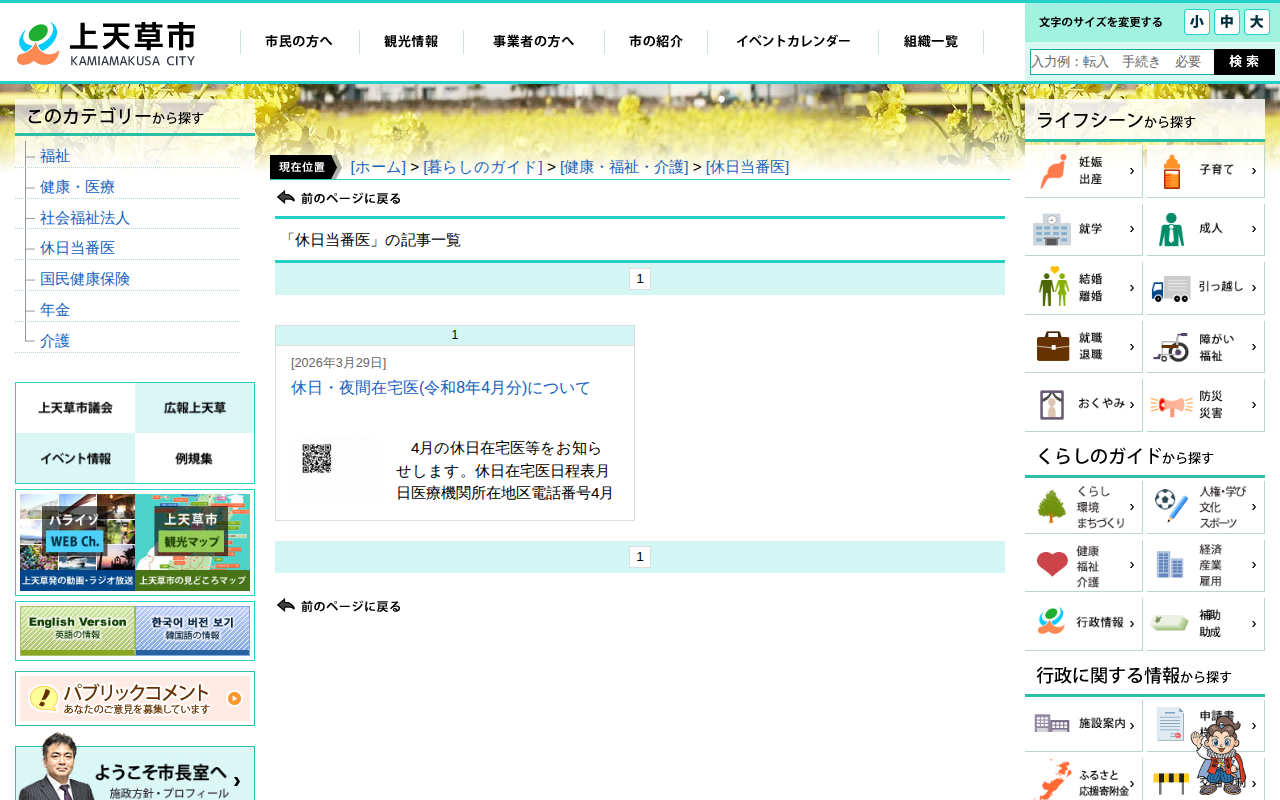The image size is (1280, 800).
Task: Open 休日当番医 in the sidebar category list
Action: coord(77,248)
